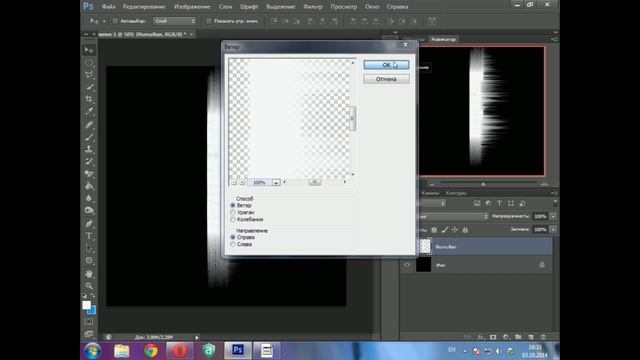640x360 pixels.
Task: Switch to the Каналы tab
Action: 430,193
